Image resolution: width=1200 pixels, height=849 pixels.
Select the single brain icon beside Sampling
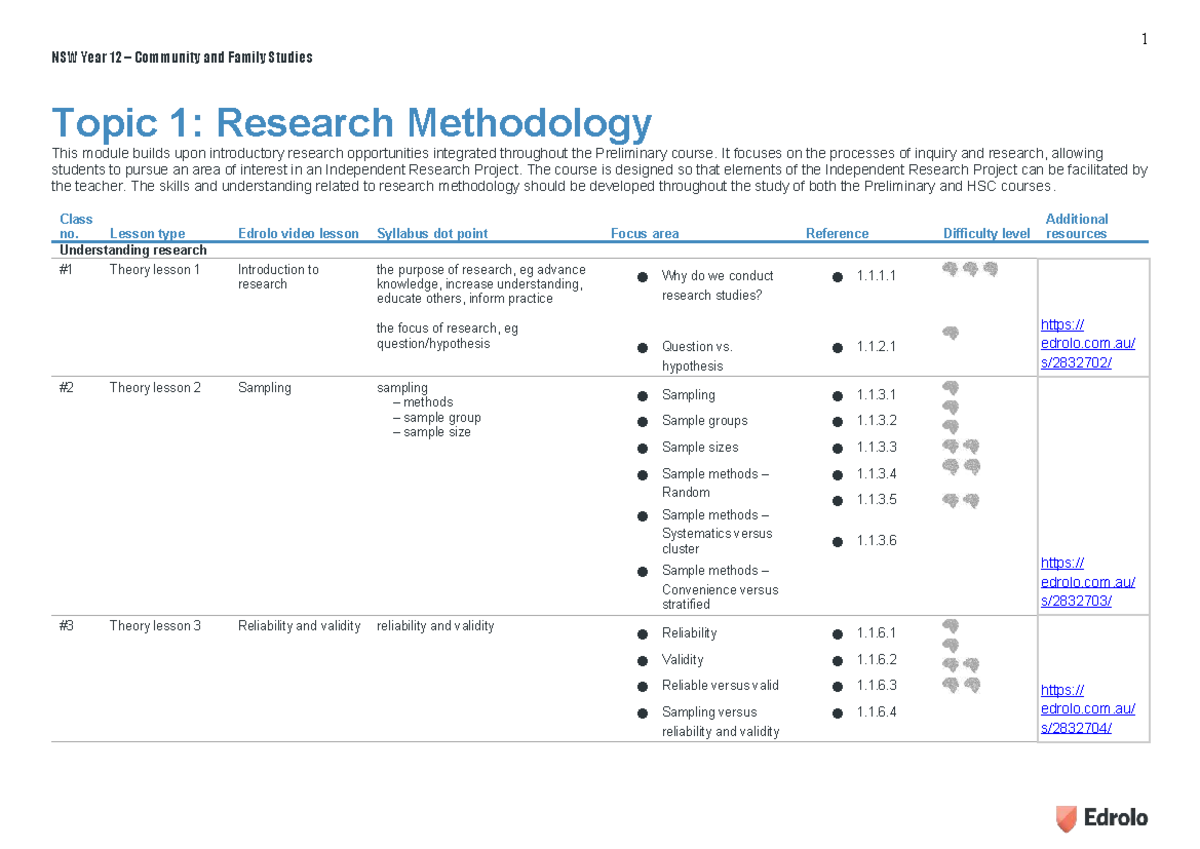948,389
